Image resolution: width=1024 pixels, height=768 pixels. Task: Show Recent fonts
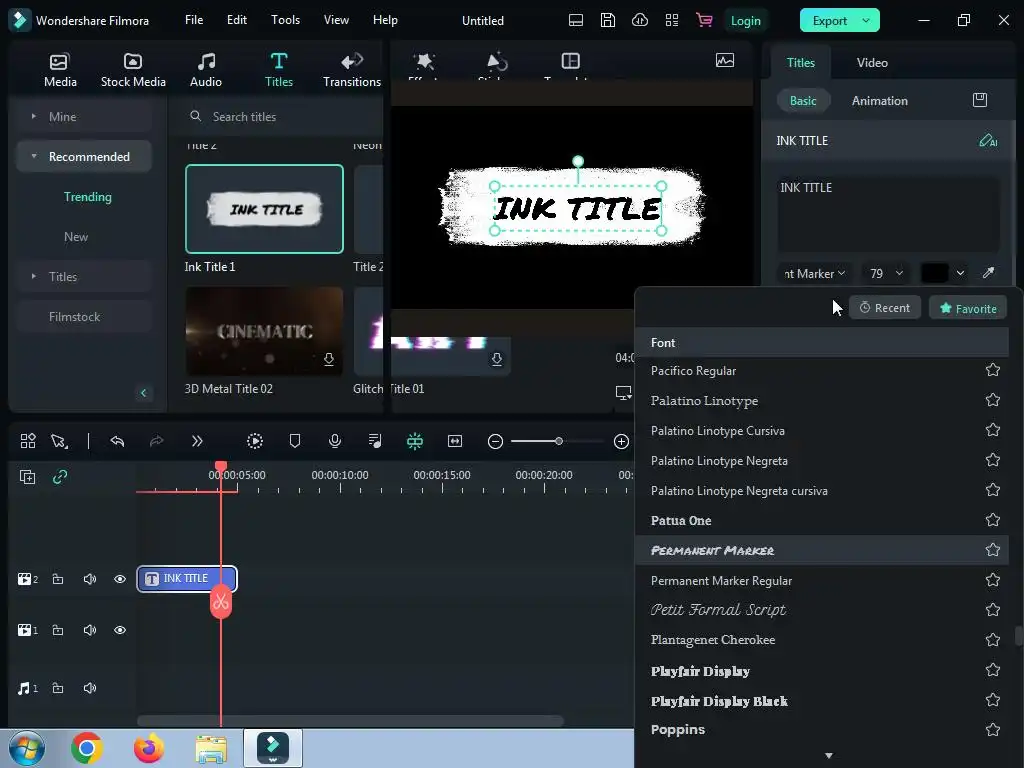(x=884, y=308)
